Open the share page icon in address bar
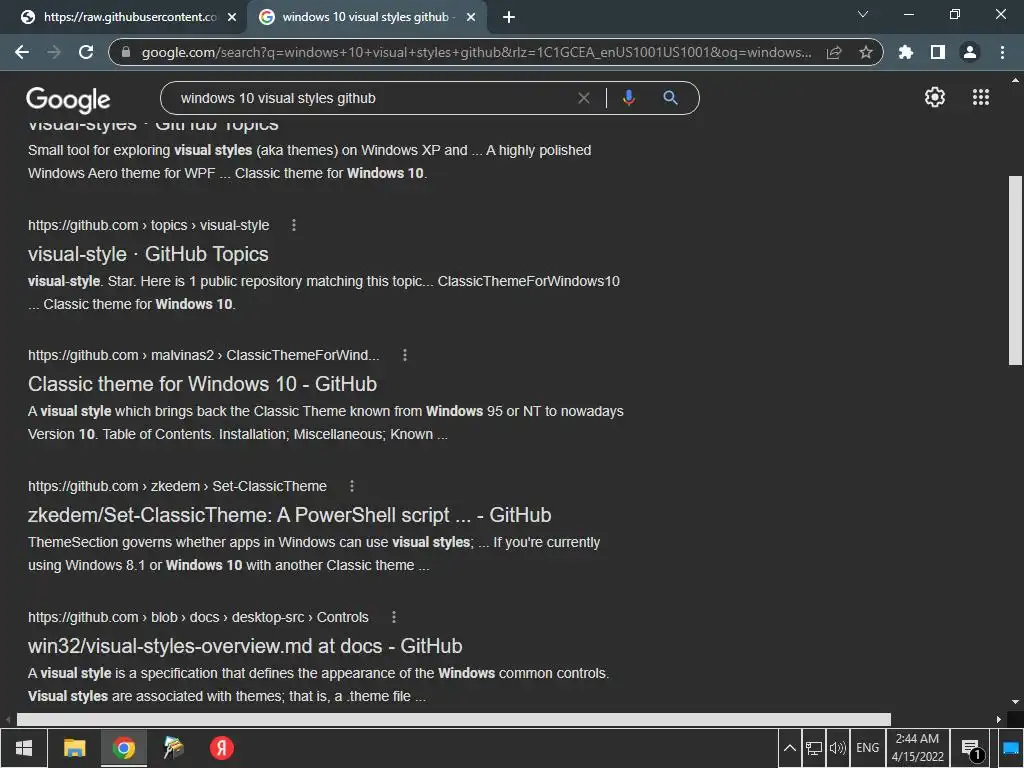 coord(834,52)
